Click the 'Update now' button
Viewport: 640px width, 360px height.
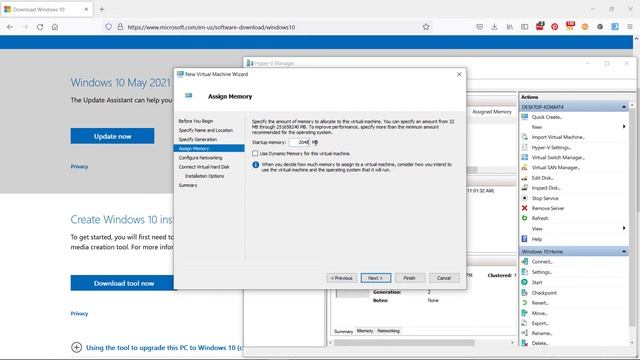click(112, 136)
